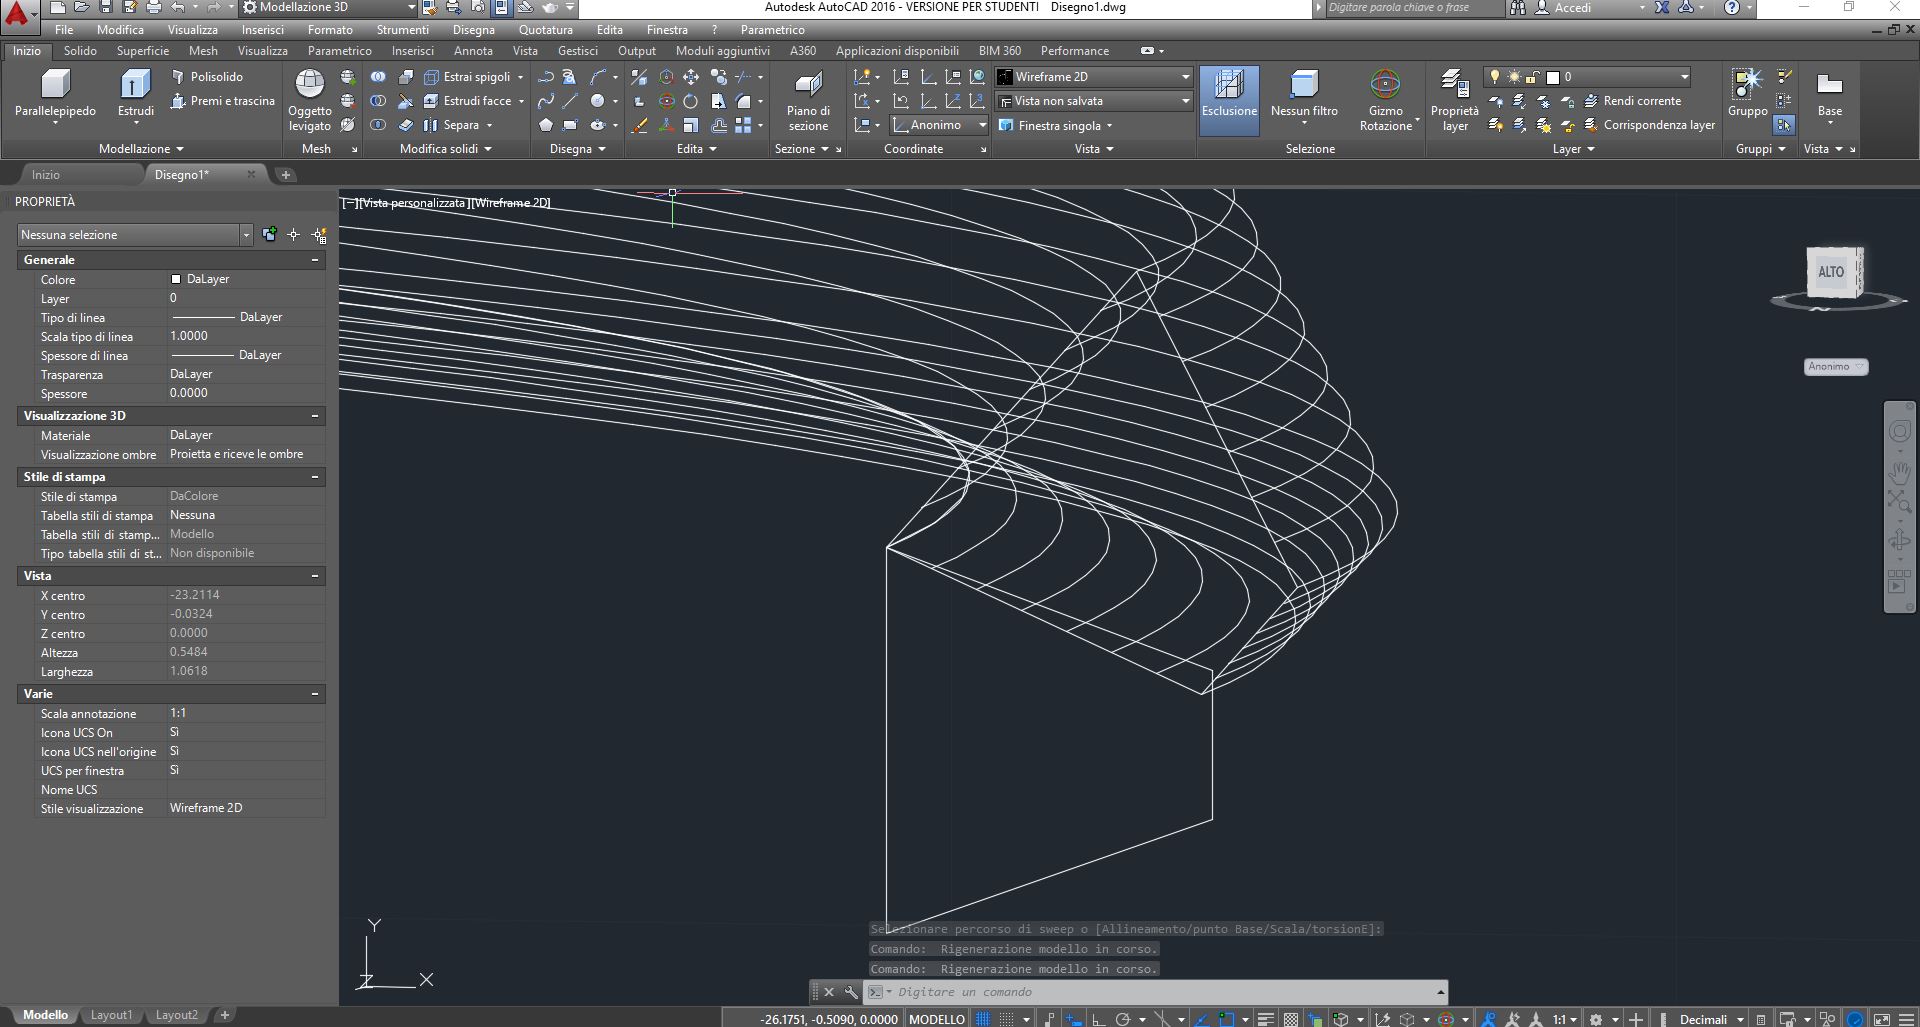Open the Strumenti menu
The width and height of the screenshot is (1920, 1027).
[403, 30]
